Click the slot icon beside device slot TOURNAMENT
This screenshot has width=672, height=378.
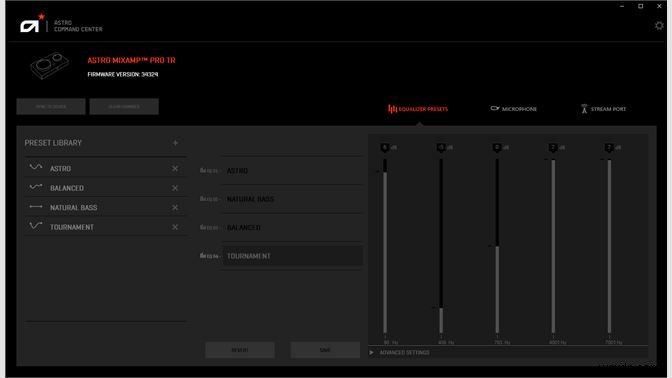pyautogui.click(x=209, y=256)
